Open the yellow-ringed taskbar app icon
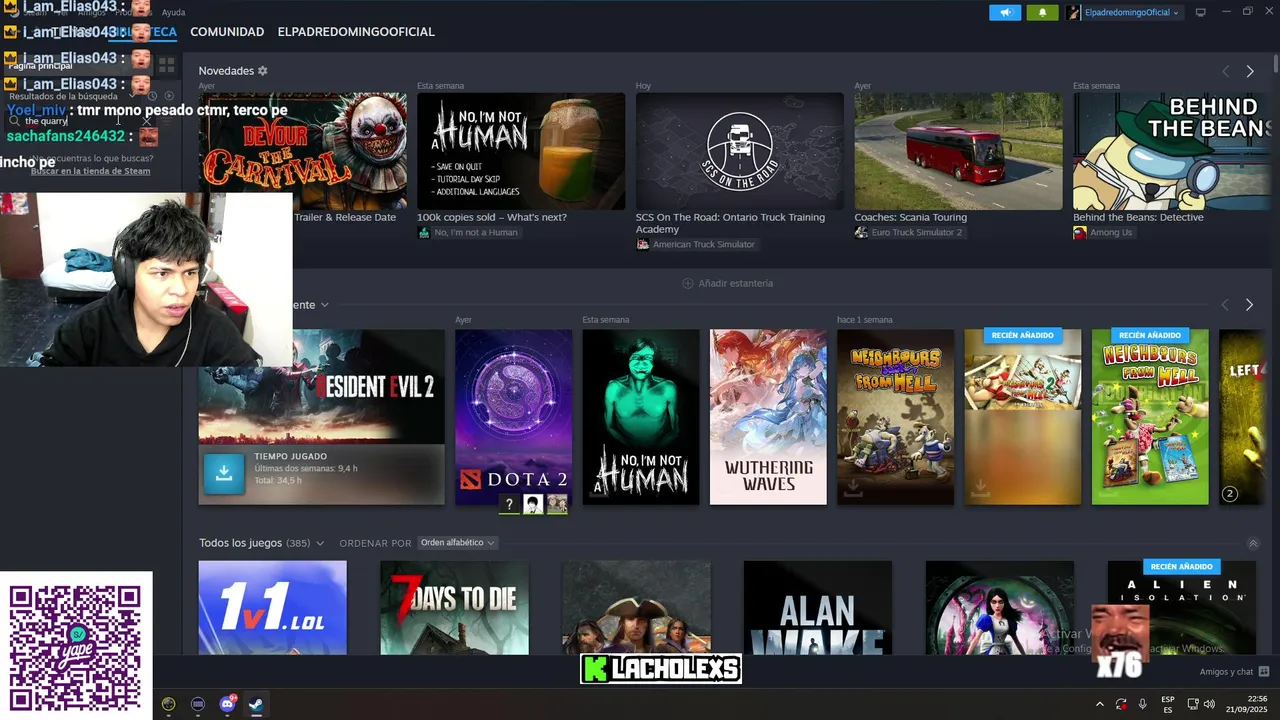This screenshot has height=720, width=1280. point(168,704)
